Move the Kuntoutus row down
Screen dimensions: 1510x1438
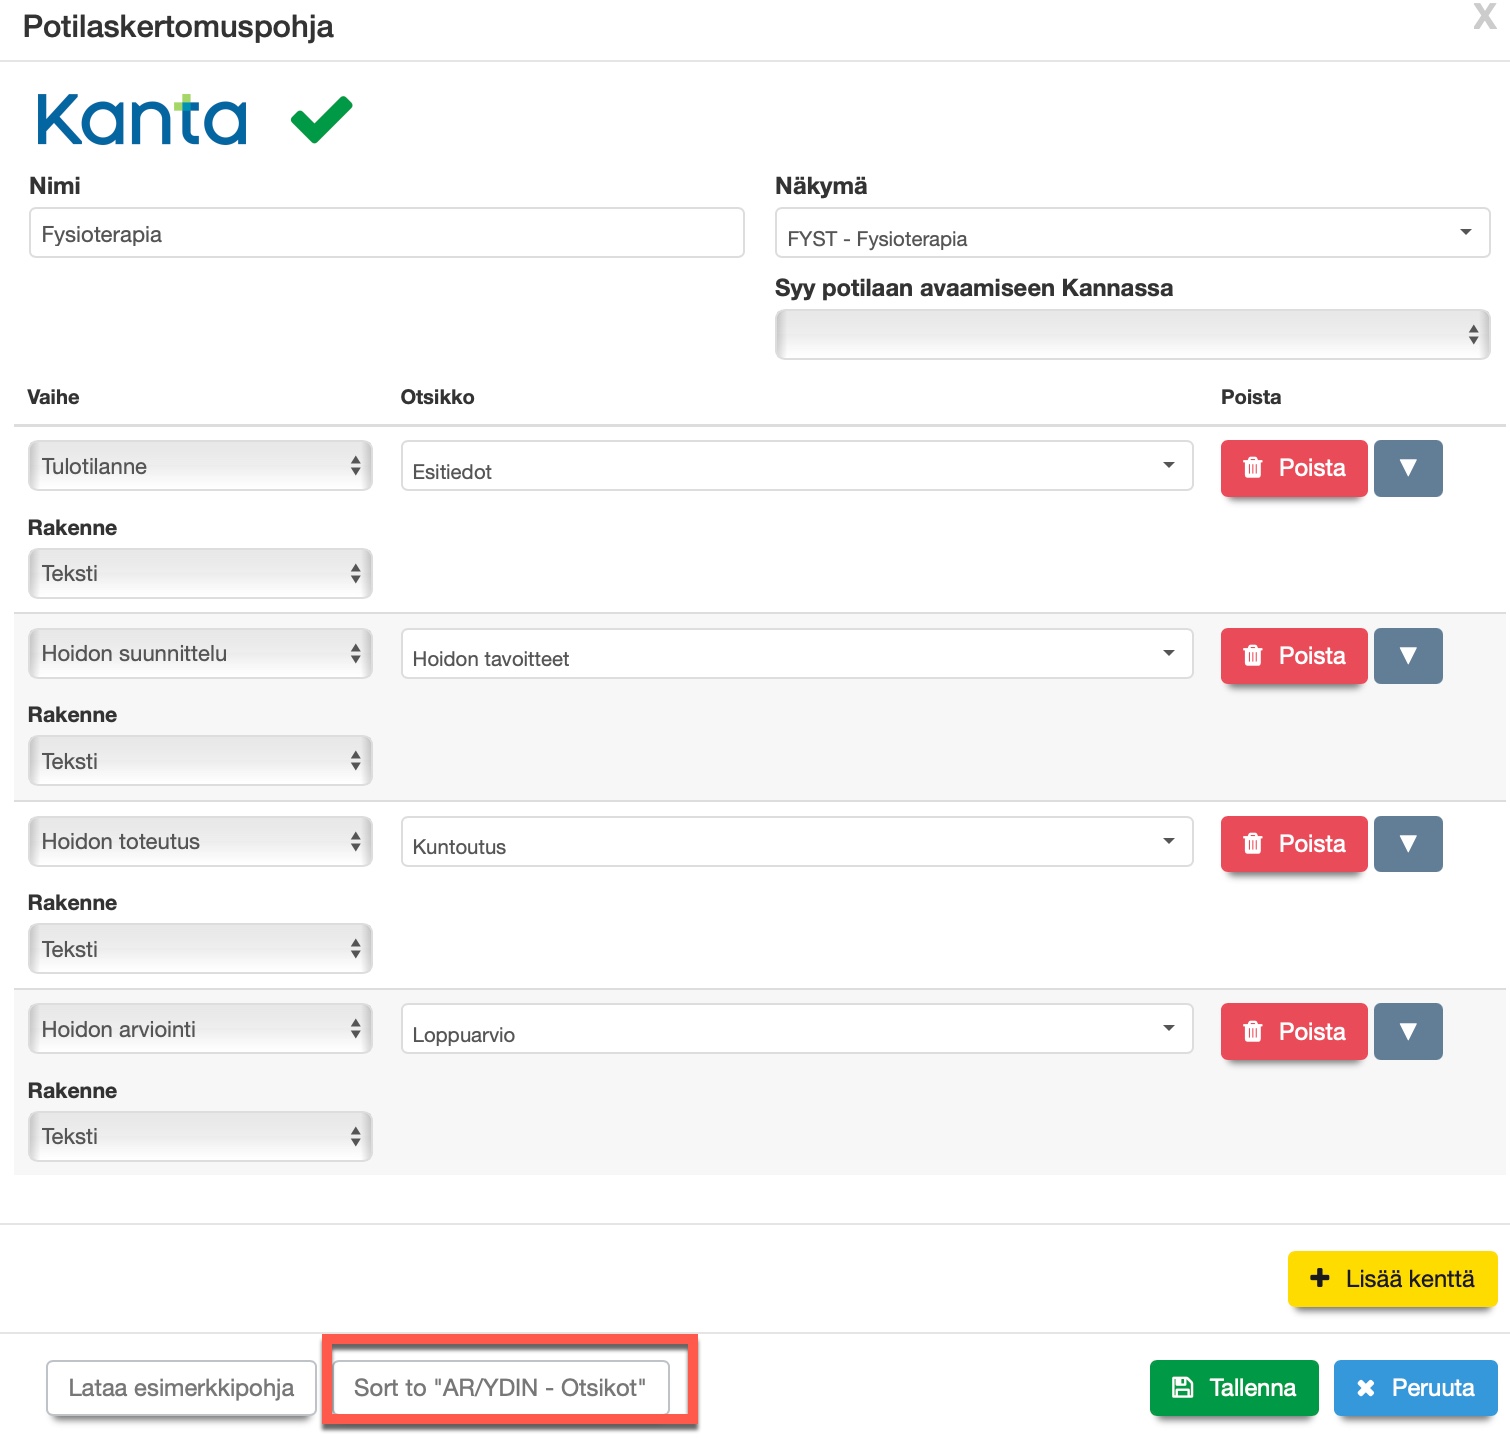(x=1407, y=844)
